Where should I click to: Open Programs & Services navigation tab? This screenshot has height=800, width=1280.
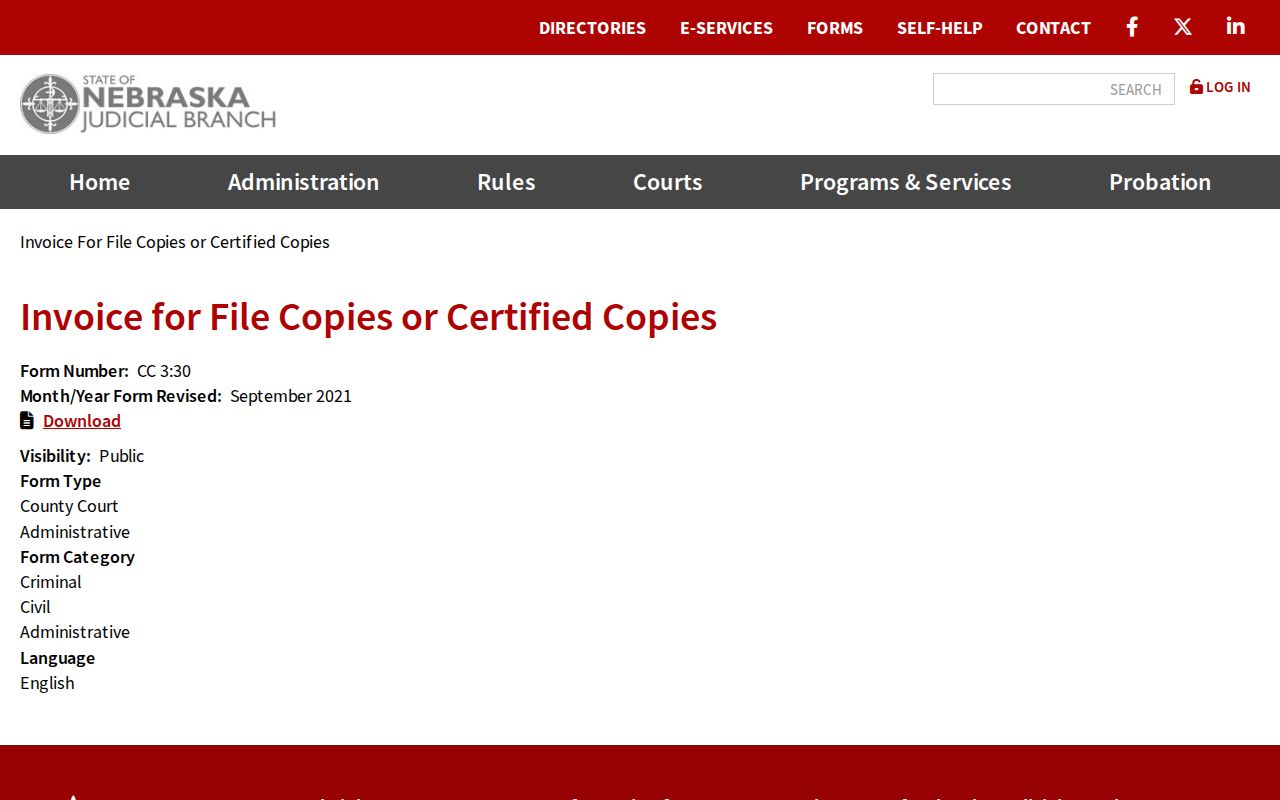[905, 182]
